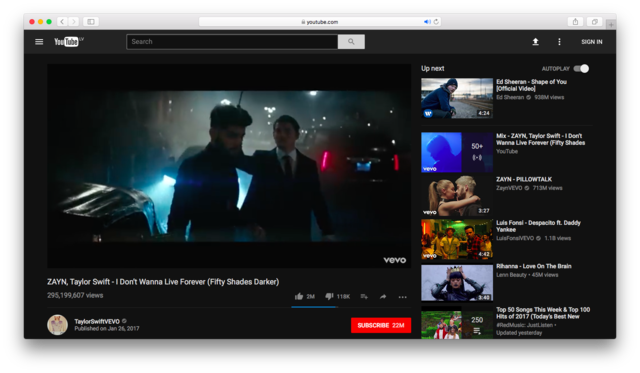Open more actions ellipsis under video
This screenshot has width=640, height=373.
click(402, 297)
